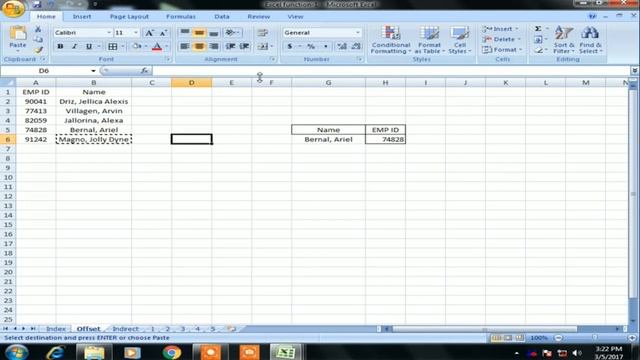Click Decrease Indent icon

[231, 47]
